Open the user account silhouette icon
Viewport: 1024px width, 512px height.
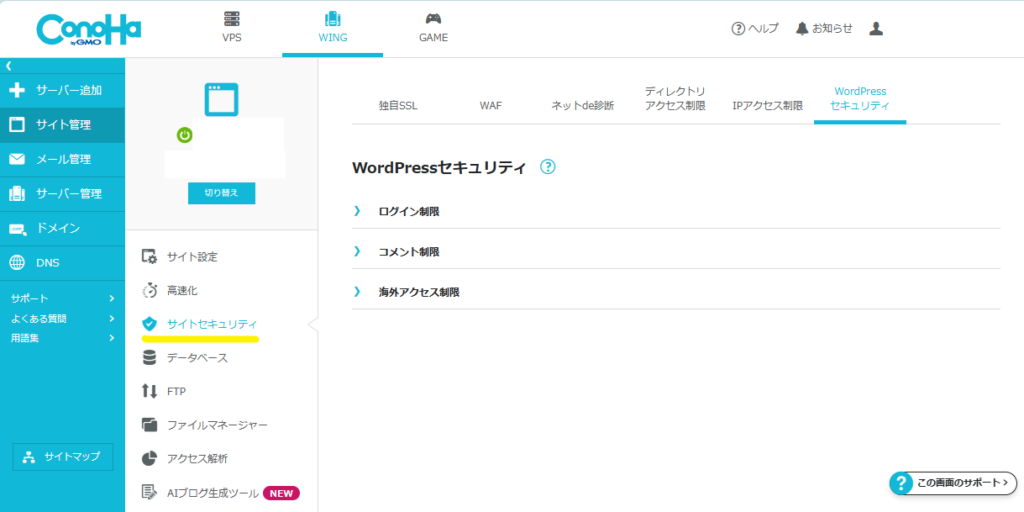tap(876, 29)
